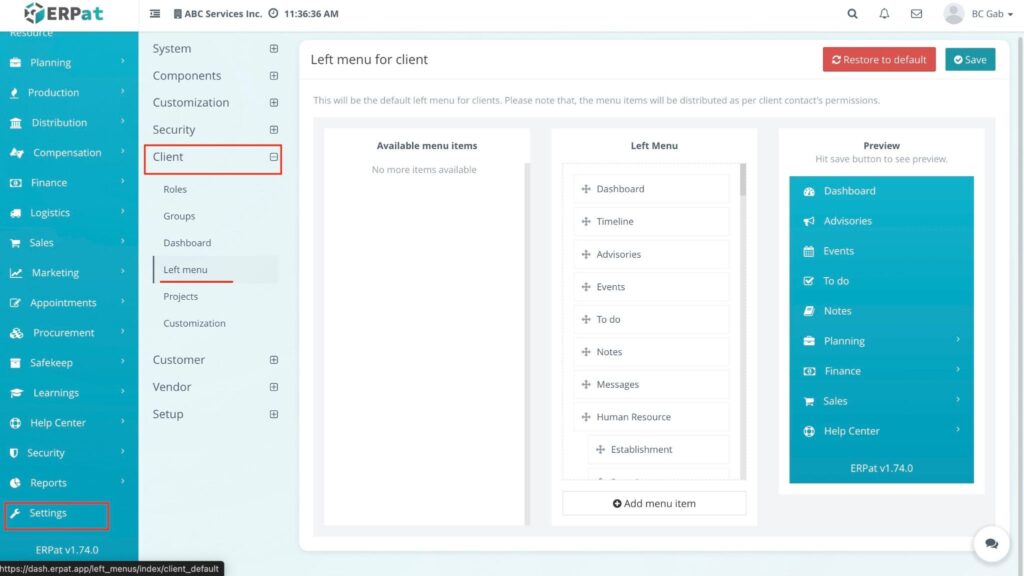Open the notifications bell icon
The height and width of the screenshot is (576, 1024).
point(884,14)
